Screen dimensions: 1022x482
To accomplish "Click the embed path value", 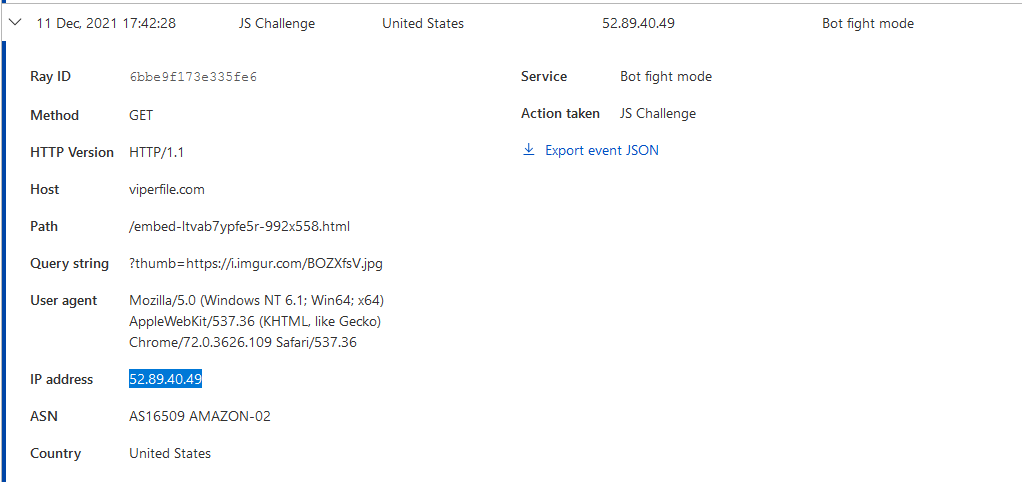I will click(240, 226).
